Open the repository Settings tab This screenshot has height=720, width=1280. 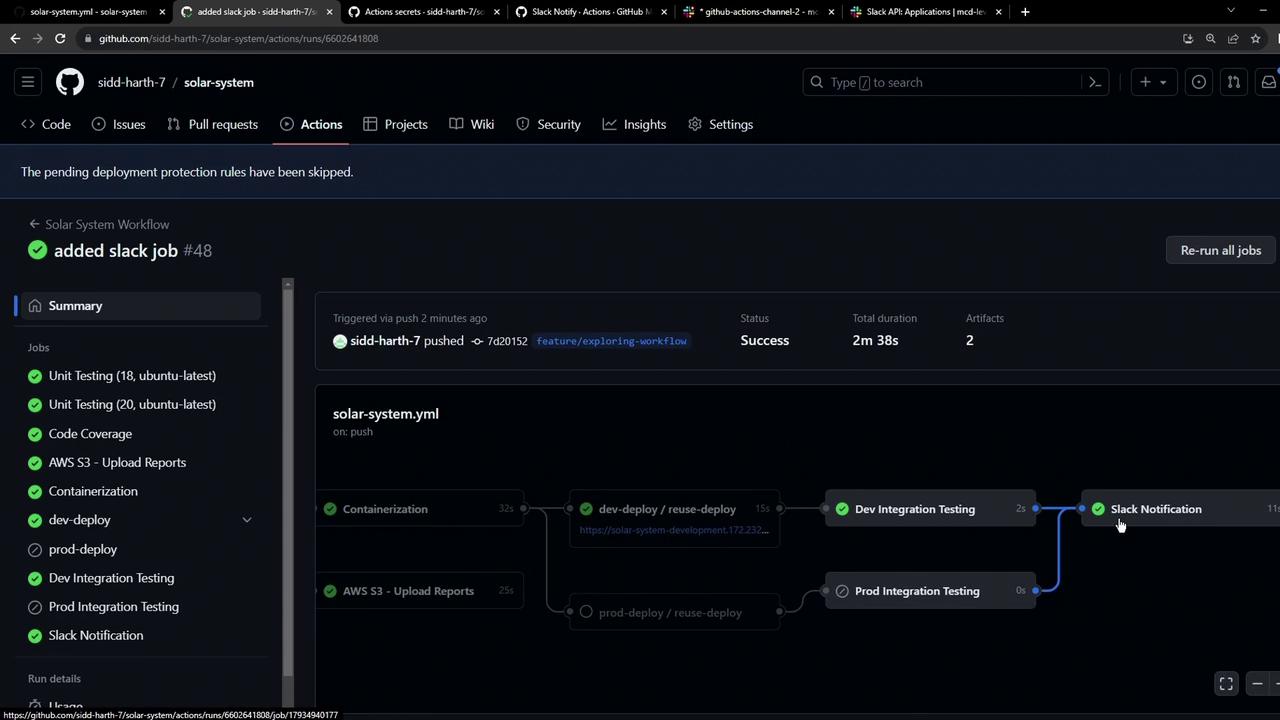tap(720, 124)
